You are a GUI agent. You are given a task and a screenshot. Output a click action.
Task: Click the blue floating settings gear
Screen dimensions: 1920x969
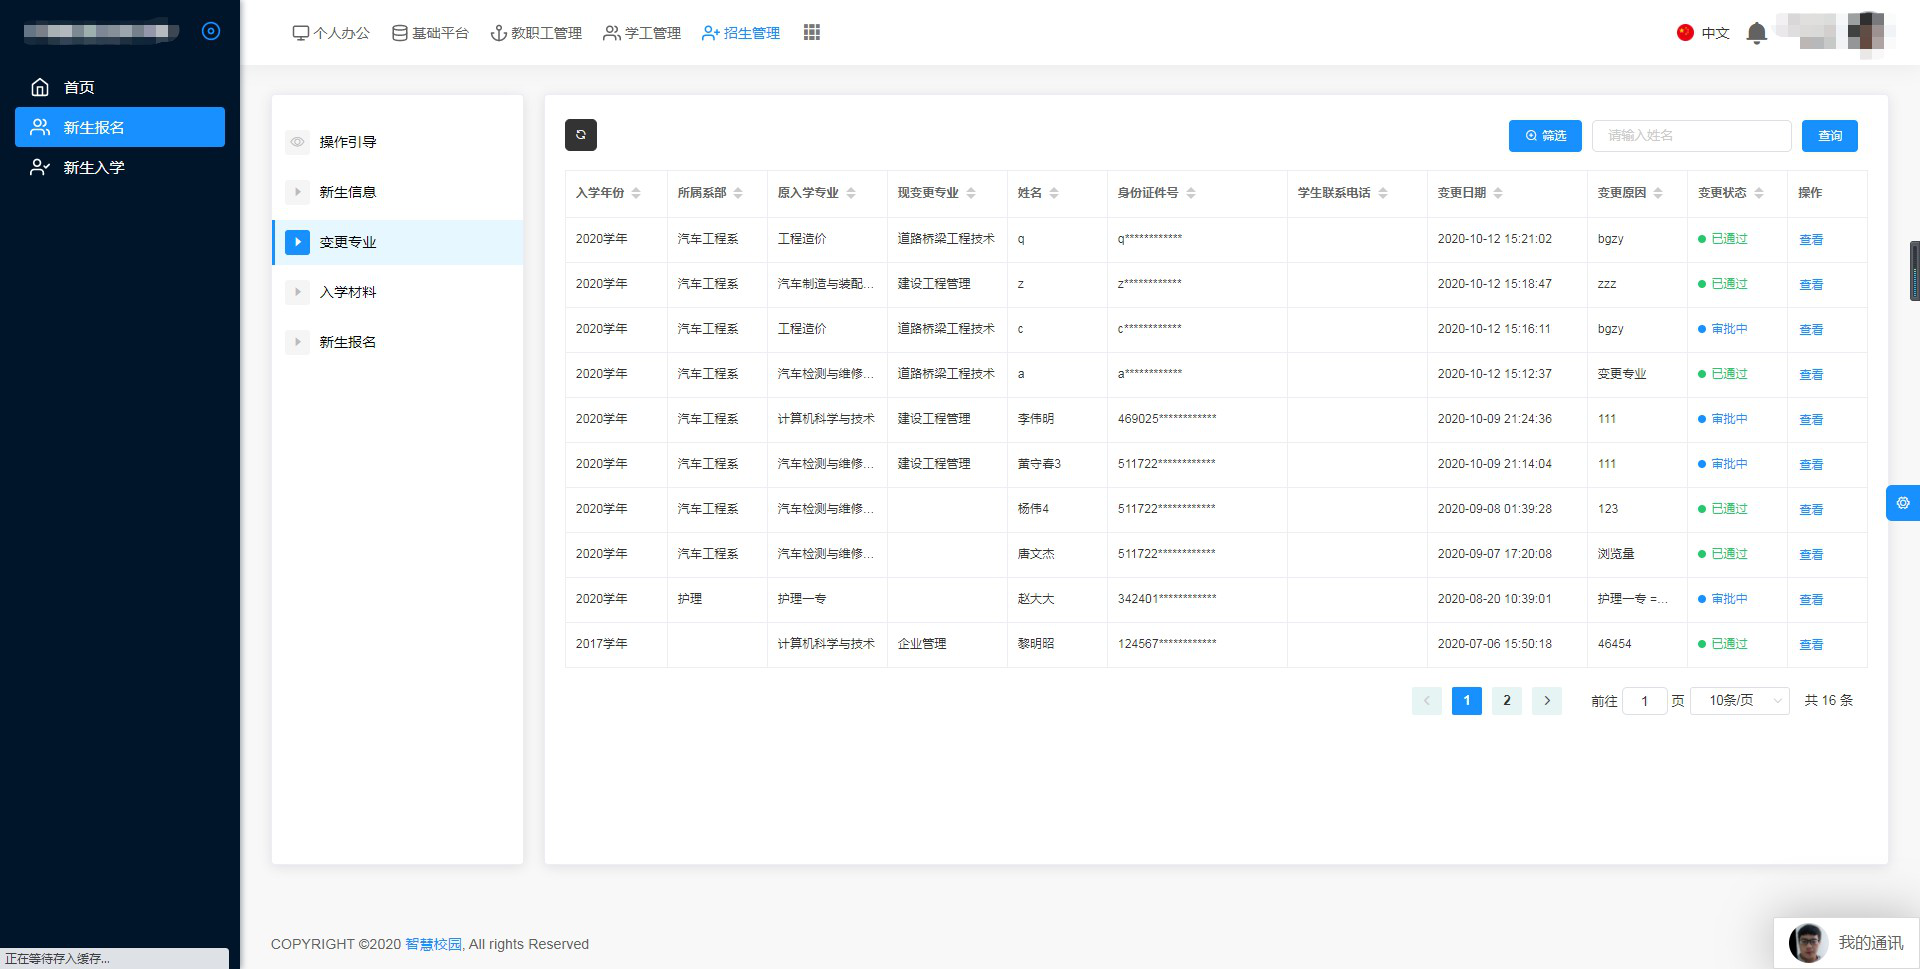coord(1902,503)
